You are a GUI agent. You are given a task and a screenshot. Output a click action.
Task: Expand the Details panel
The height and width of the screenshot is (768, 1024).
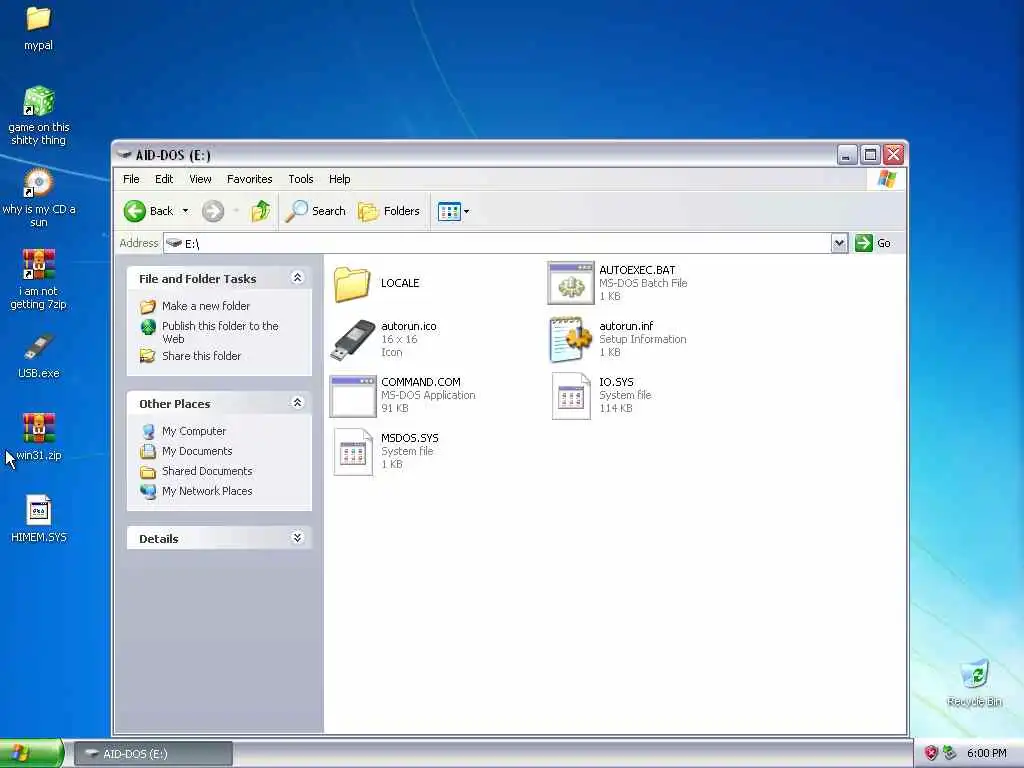click(297, 537)
